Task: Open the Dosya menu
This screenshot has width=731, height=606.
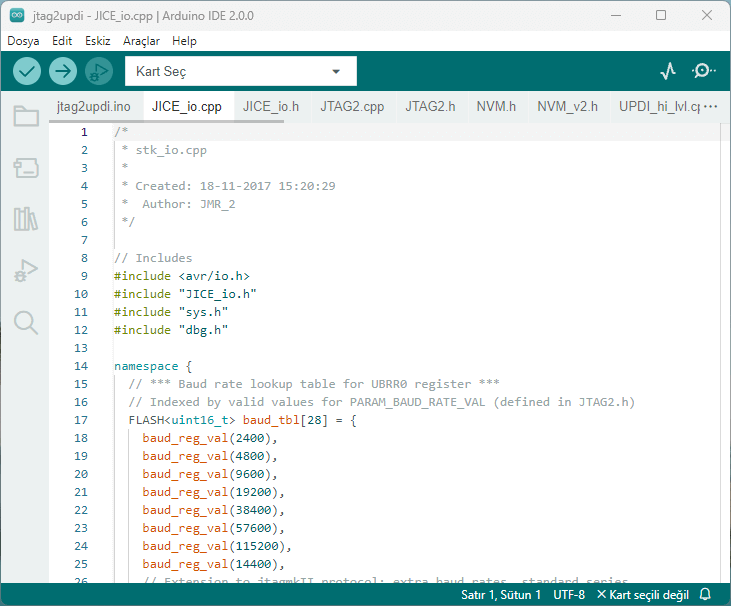Action: click(x=23, y=41)
